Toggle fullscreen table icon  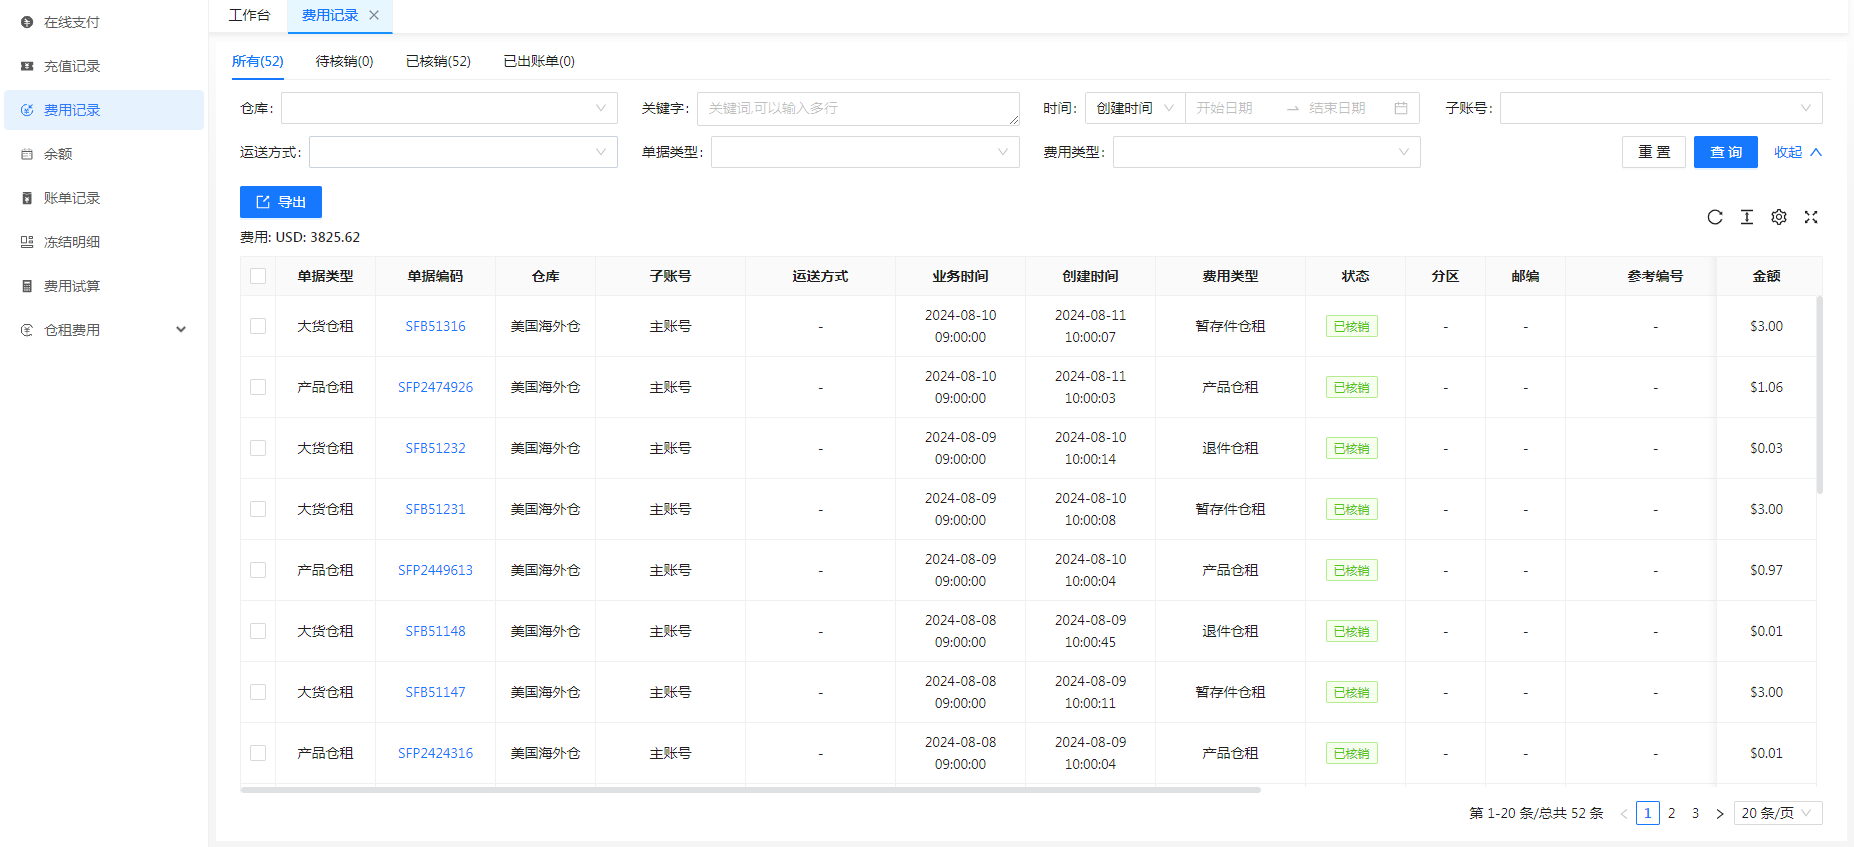coord(1811,217)
